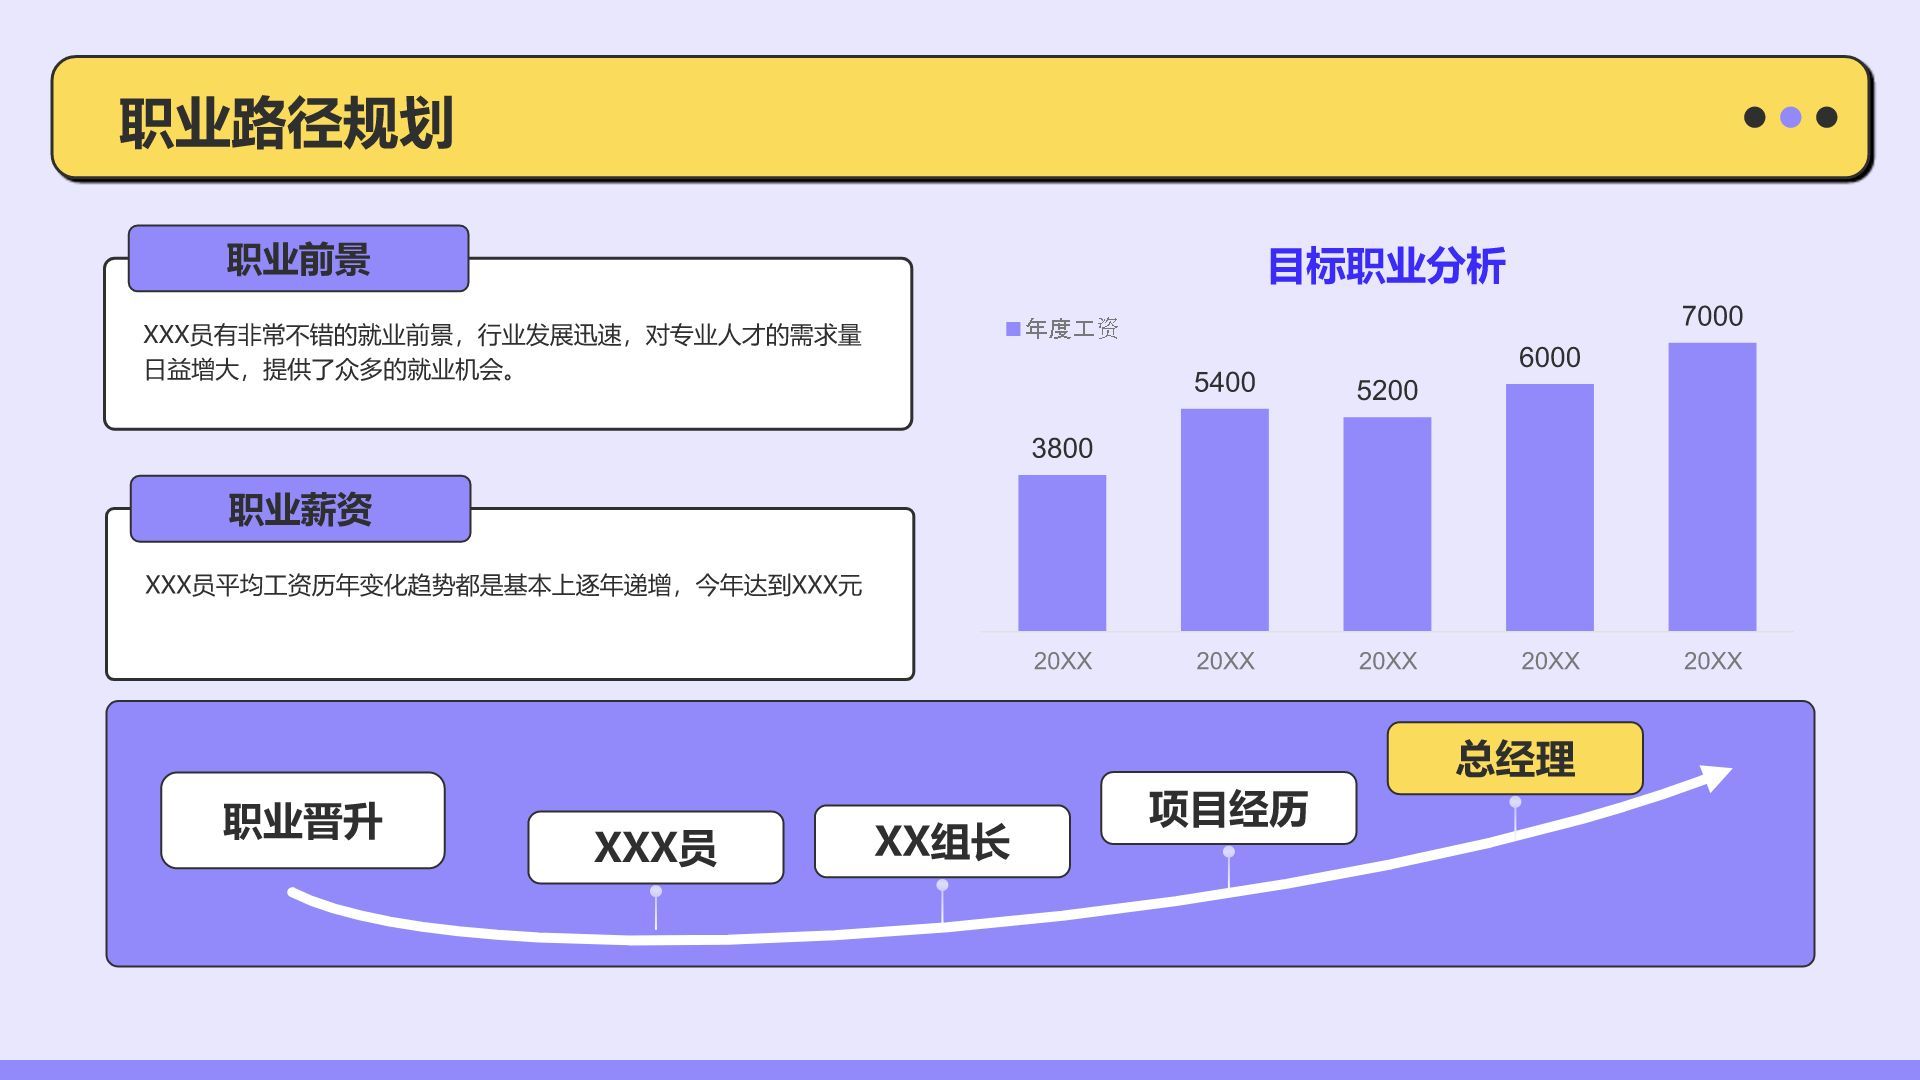Click the bar labeled 6000
This screenshot has width=1920, height=1080.
pyautogui.click(x=1549, y=507)
